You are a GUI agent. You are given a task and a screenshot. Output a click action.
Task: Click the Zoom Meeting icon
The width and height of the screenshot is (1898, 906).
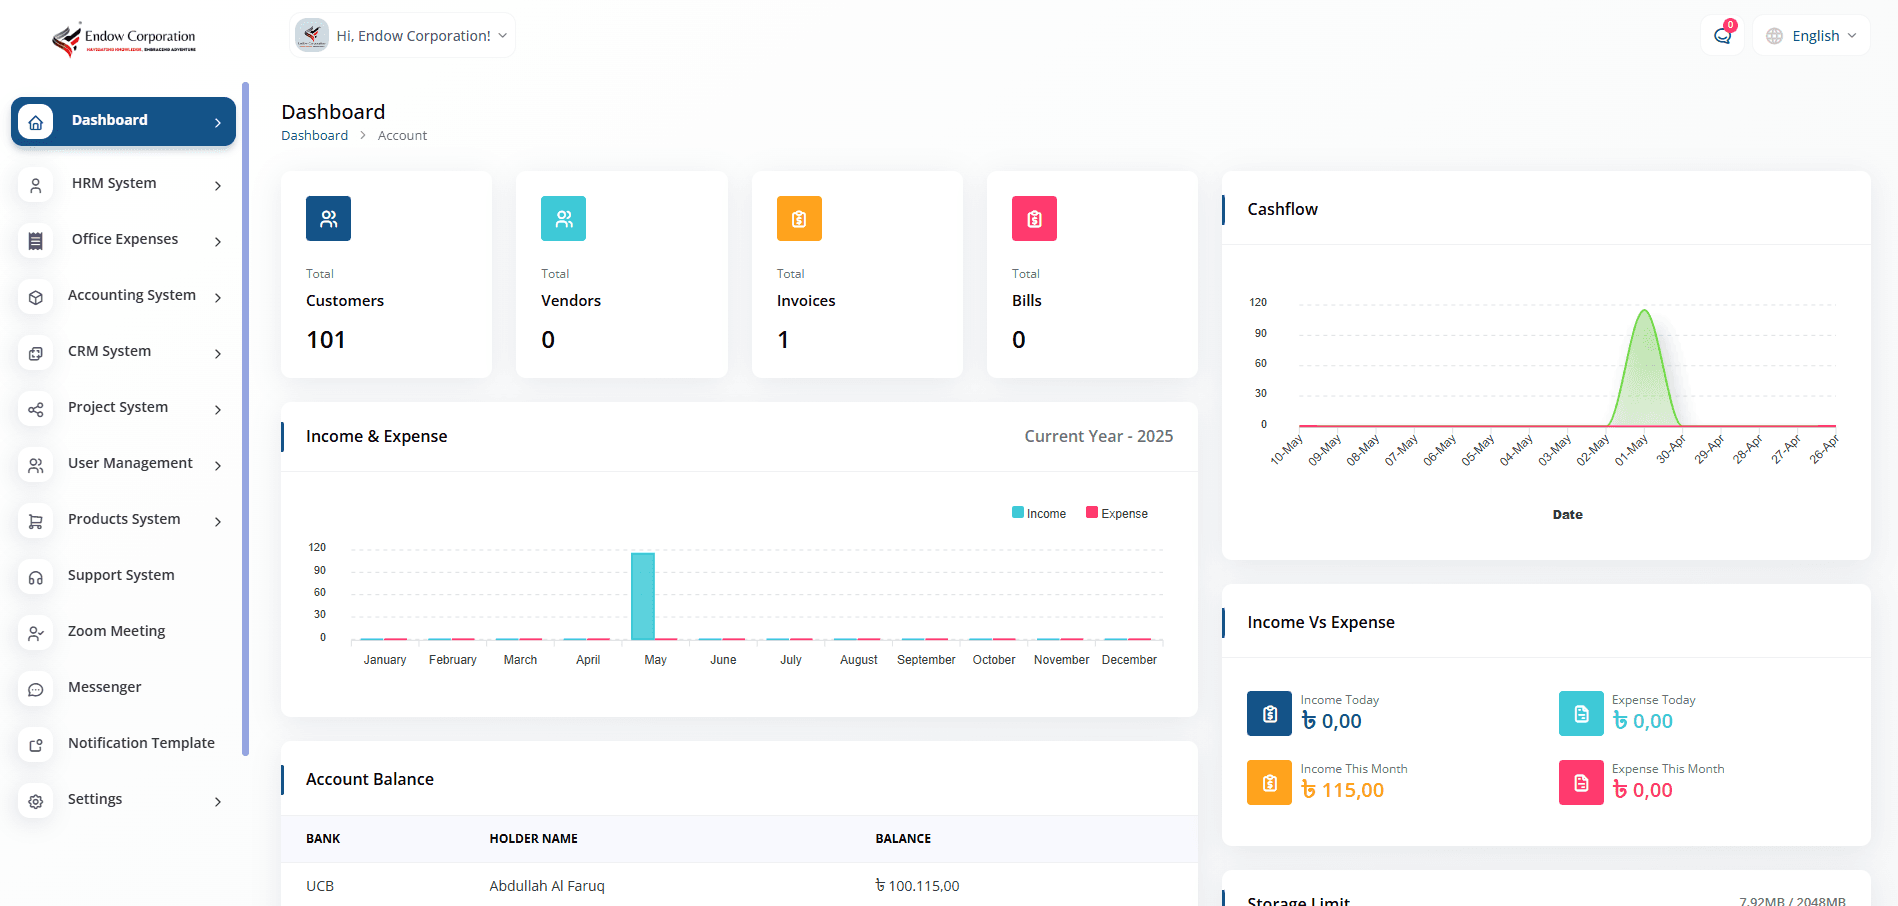(x=36, y=633)
